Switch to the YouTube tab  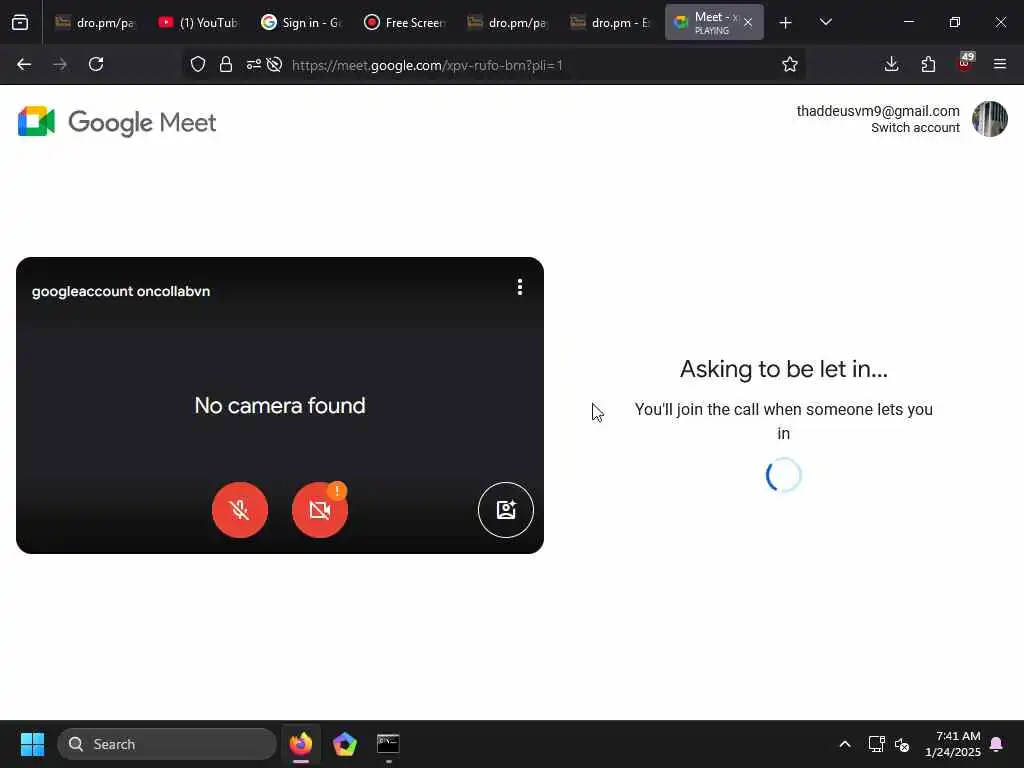pos(199,23)
